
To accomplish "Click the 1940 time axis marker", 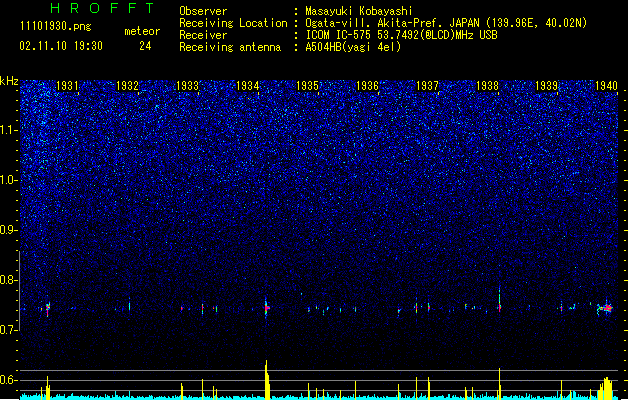I will coord(606,85).
